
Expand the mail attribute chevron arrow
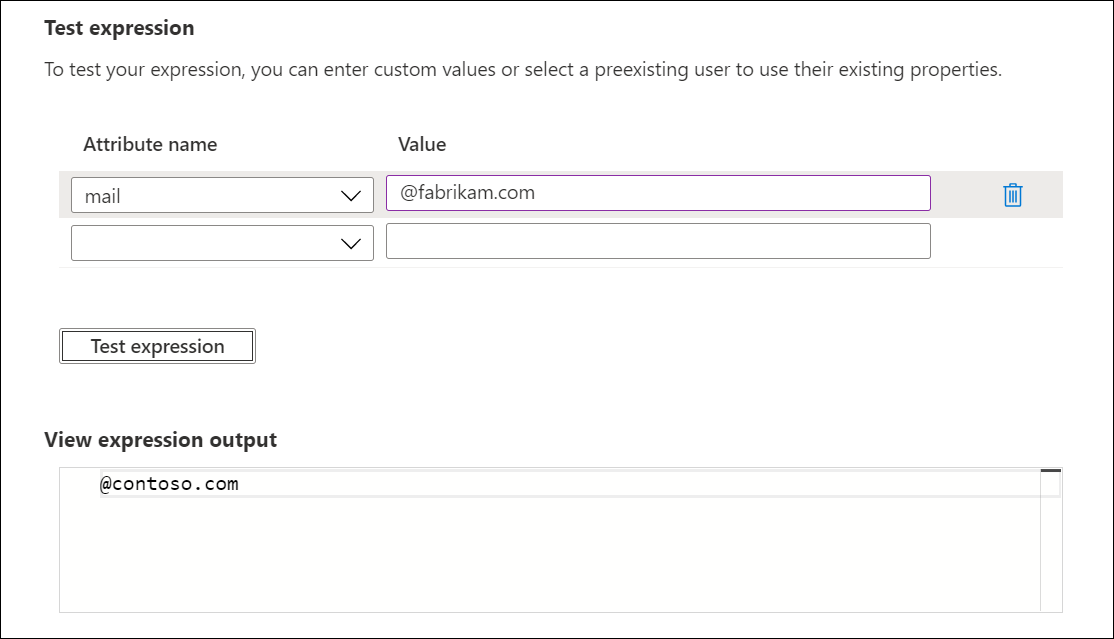tap(350, 196)
